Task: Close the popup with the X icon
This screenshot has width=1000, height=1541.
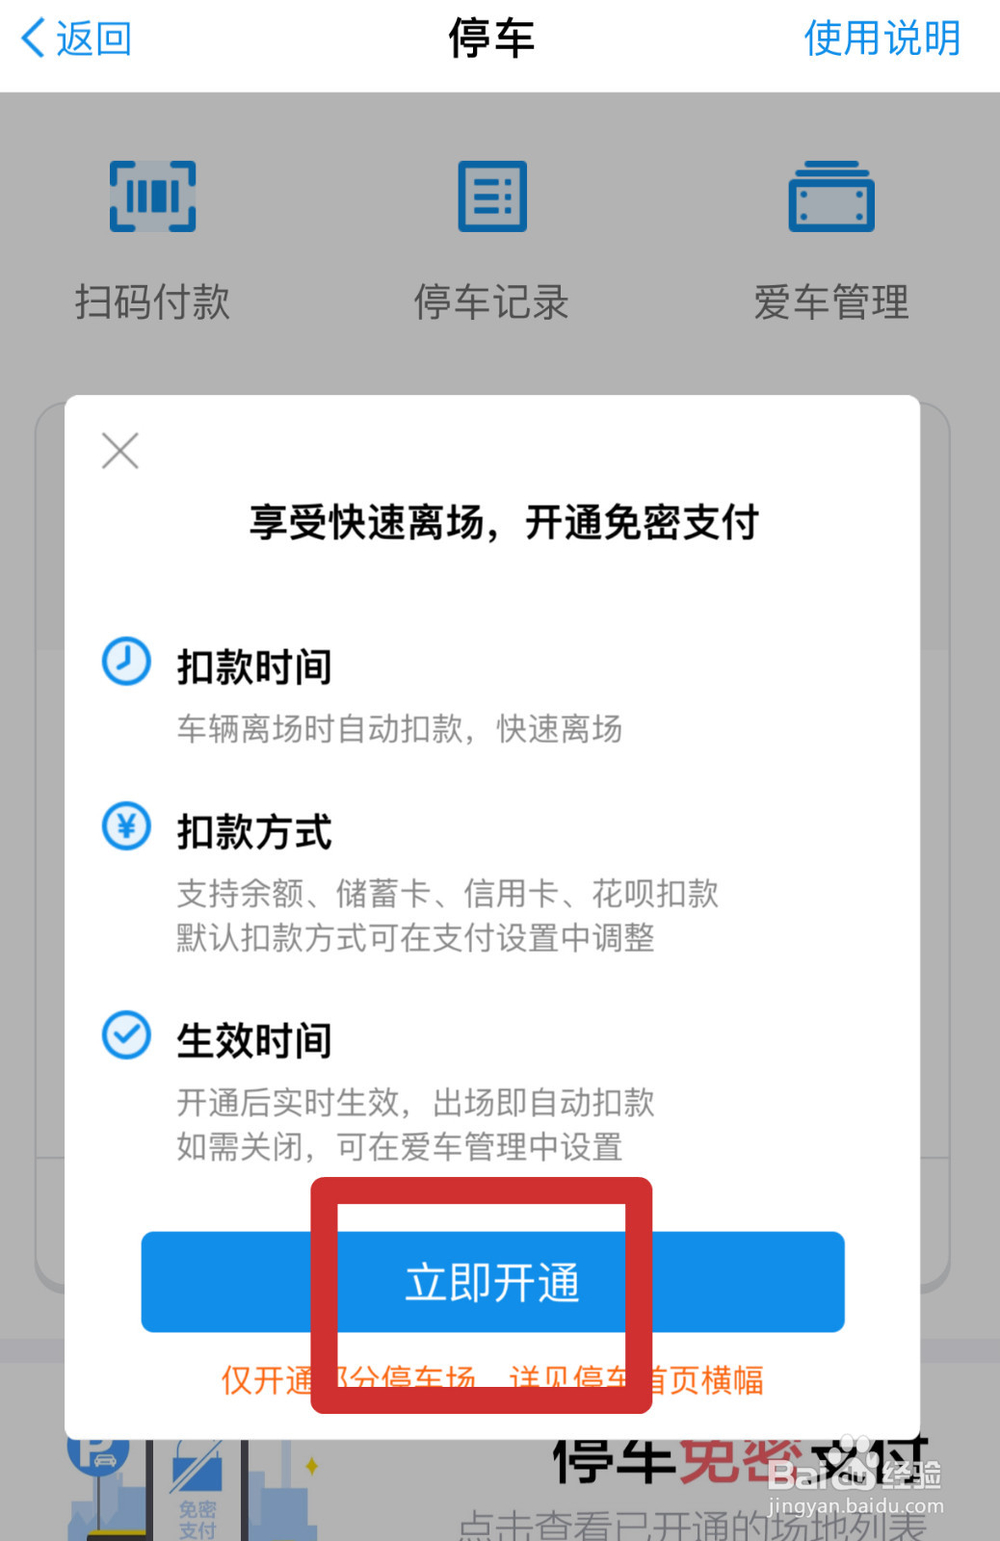Action: pyautogui.click(x=120, y=451)
